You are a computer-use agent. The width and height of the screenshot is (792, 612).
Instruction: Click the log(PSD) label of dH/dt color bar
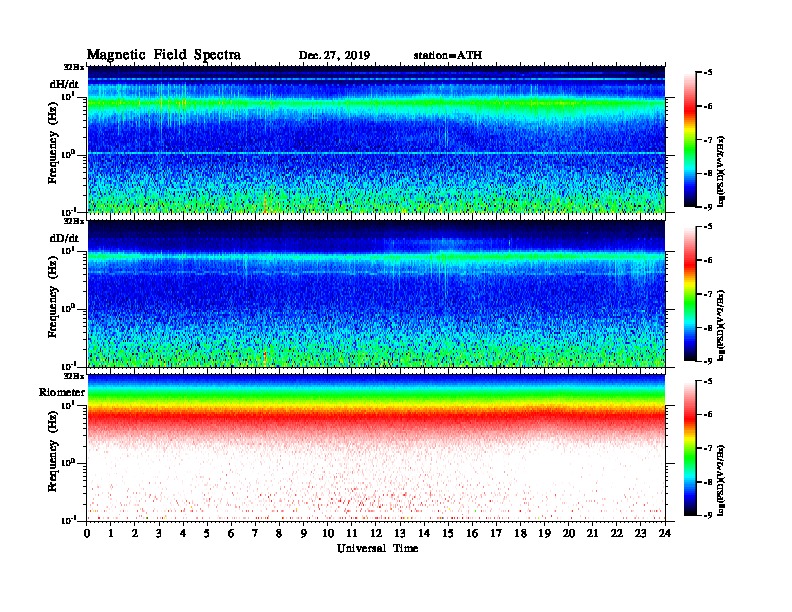[x=721, y=171]
